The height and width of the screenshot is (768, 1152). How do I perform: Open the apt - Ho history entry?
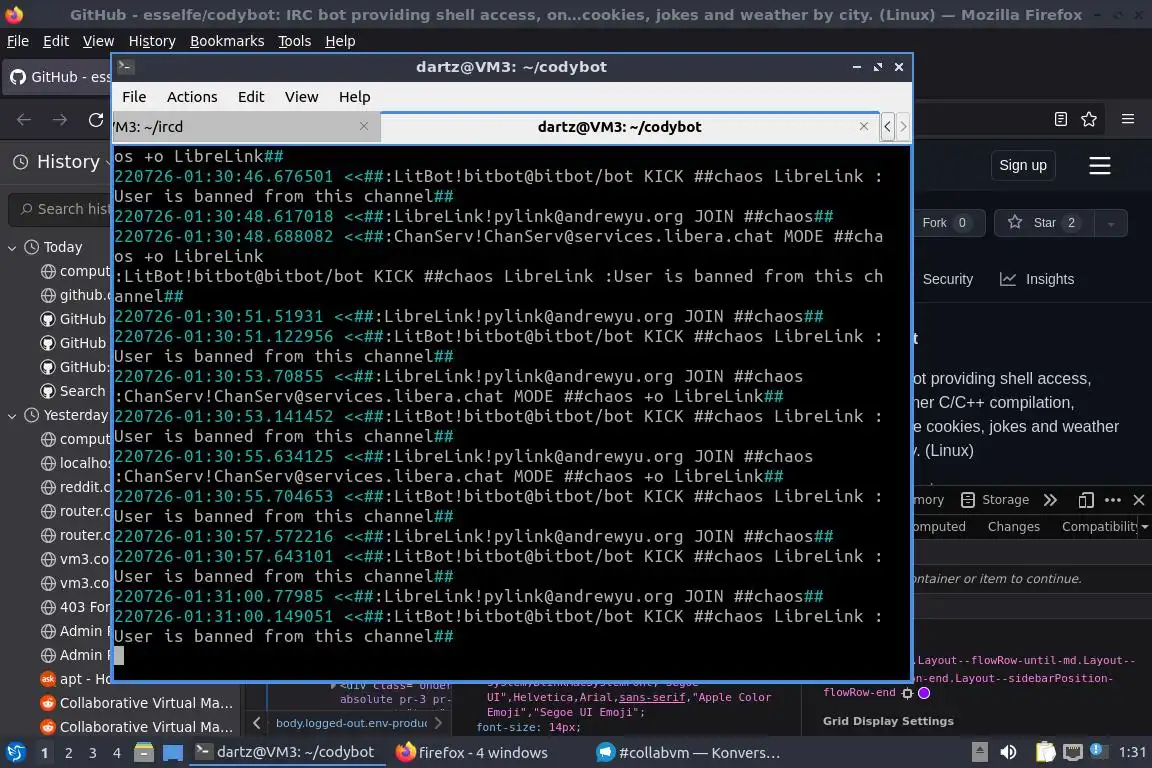[x=75, y=679]
